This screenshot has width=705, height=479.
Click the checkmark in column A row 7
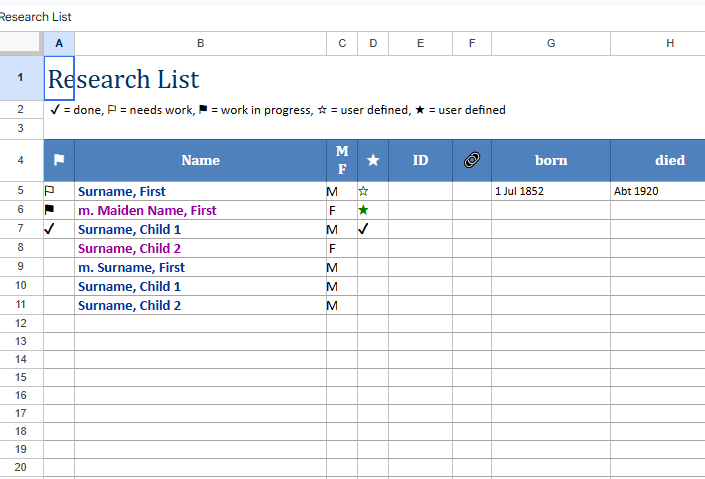(x=50, y=229)
